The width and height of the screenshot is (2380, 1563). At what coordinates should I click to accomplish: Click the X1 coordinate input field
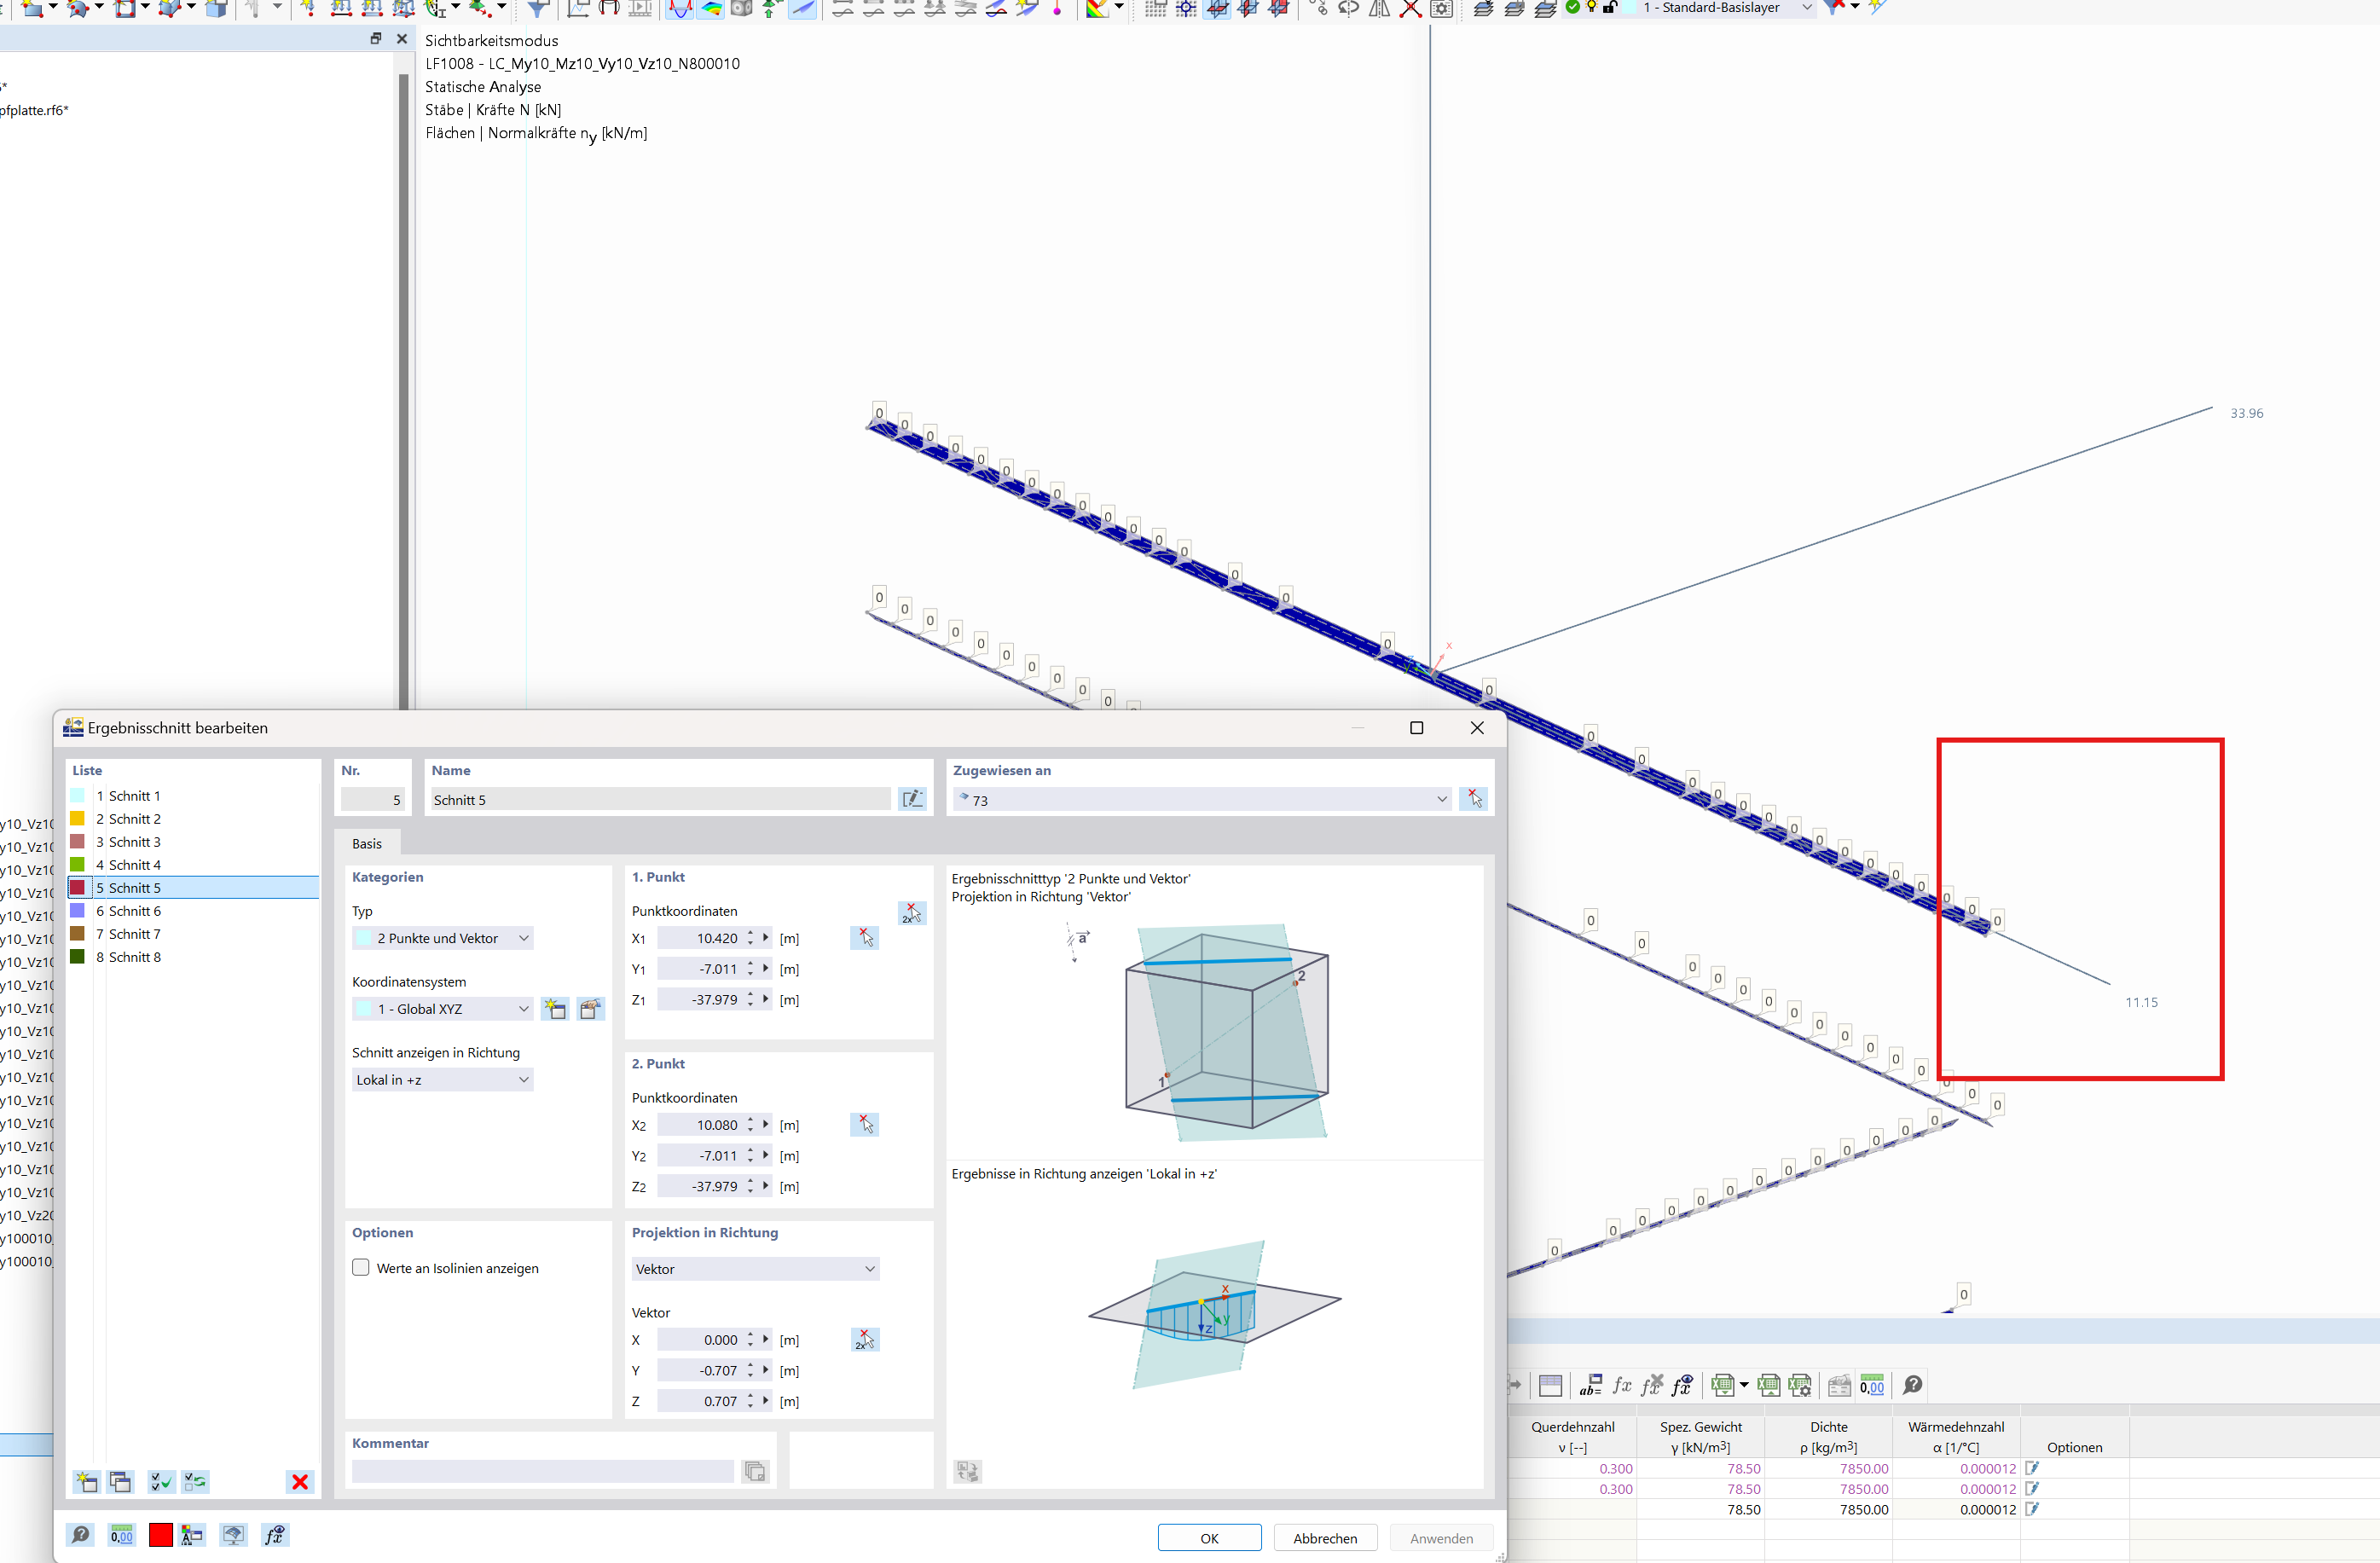coord(702,938)
